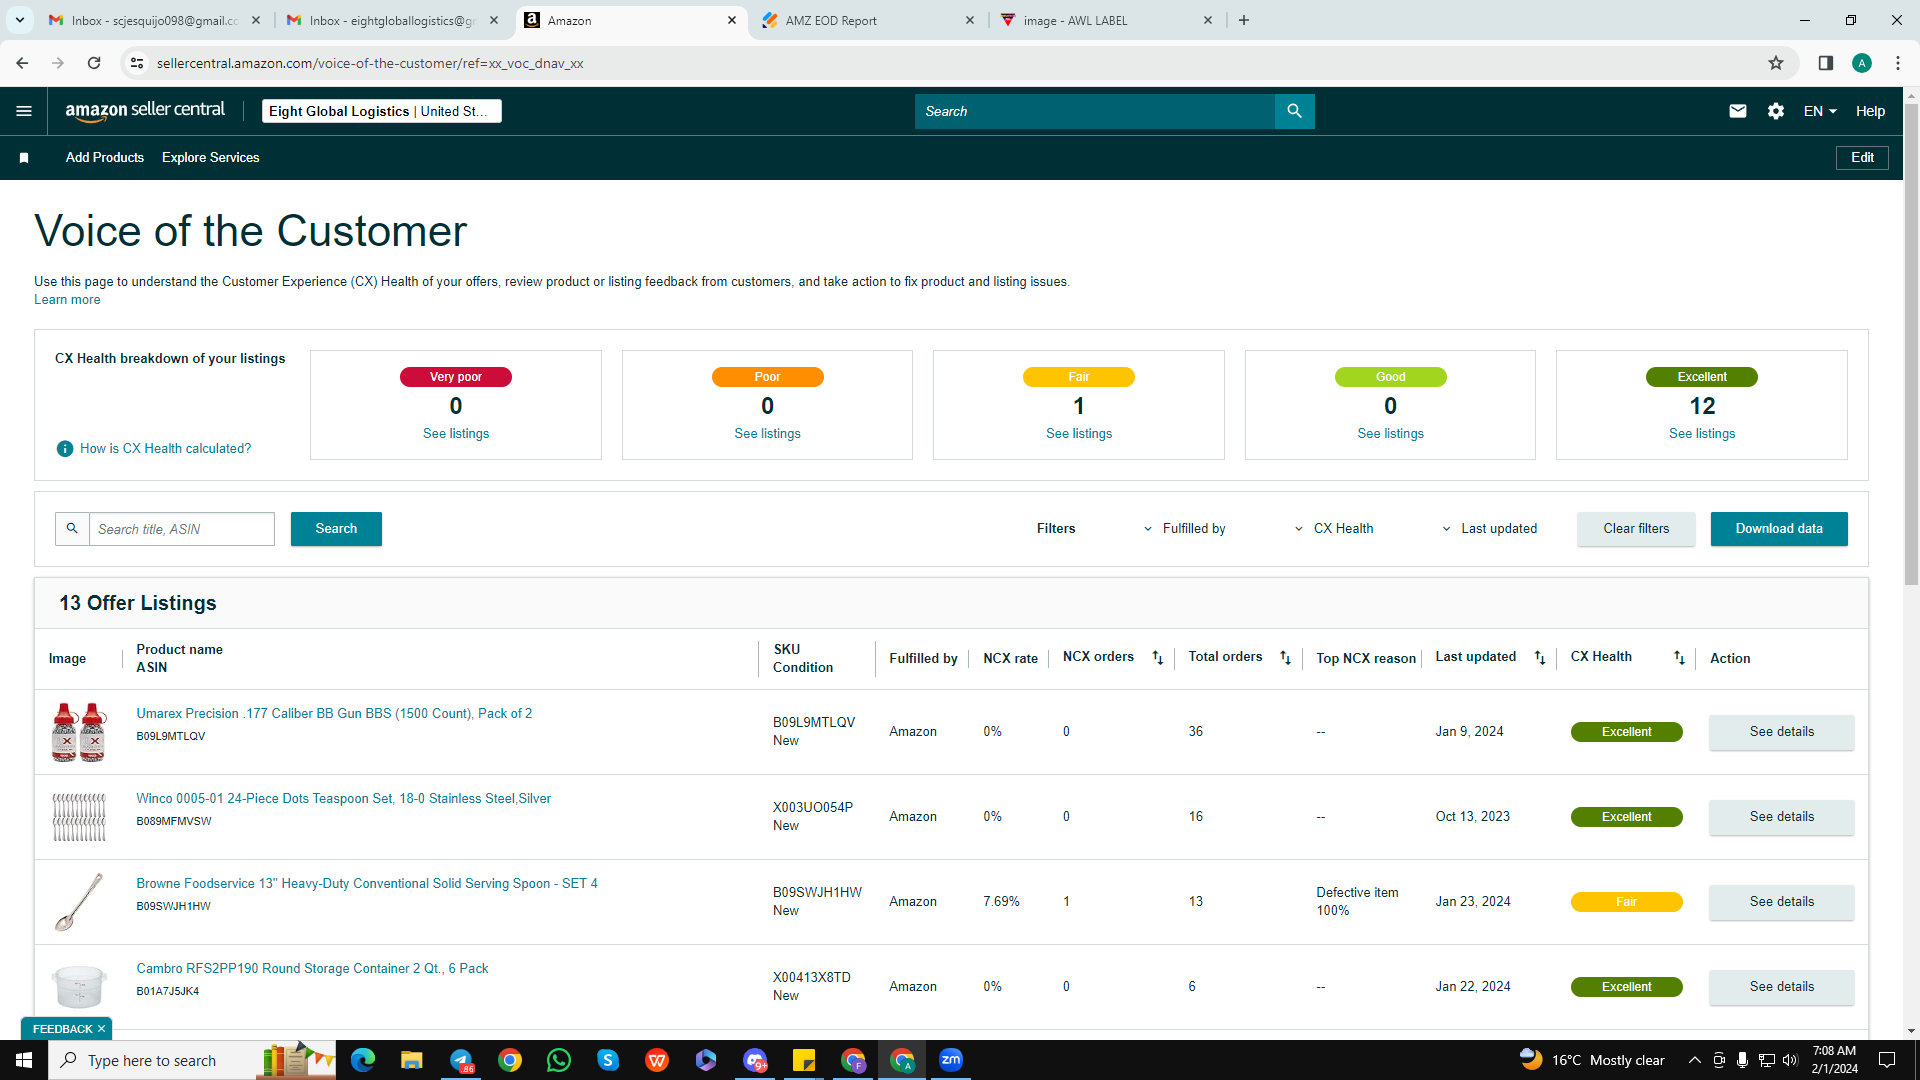See listings under Good
Image resolution: width=1920 pixels, height=1080 pixels.
tap(1390, 434)
